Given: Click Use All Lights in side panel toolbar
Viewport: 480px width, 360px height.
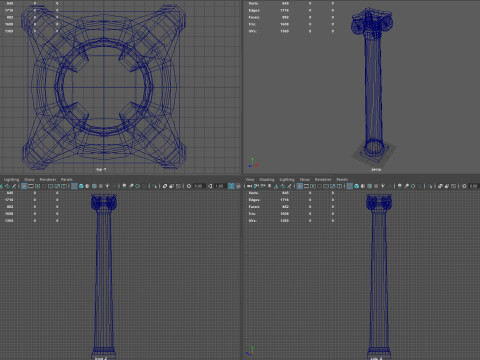Looking at the screenshot, I should click(x=383, y=186).
